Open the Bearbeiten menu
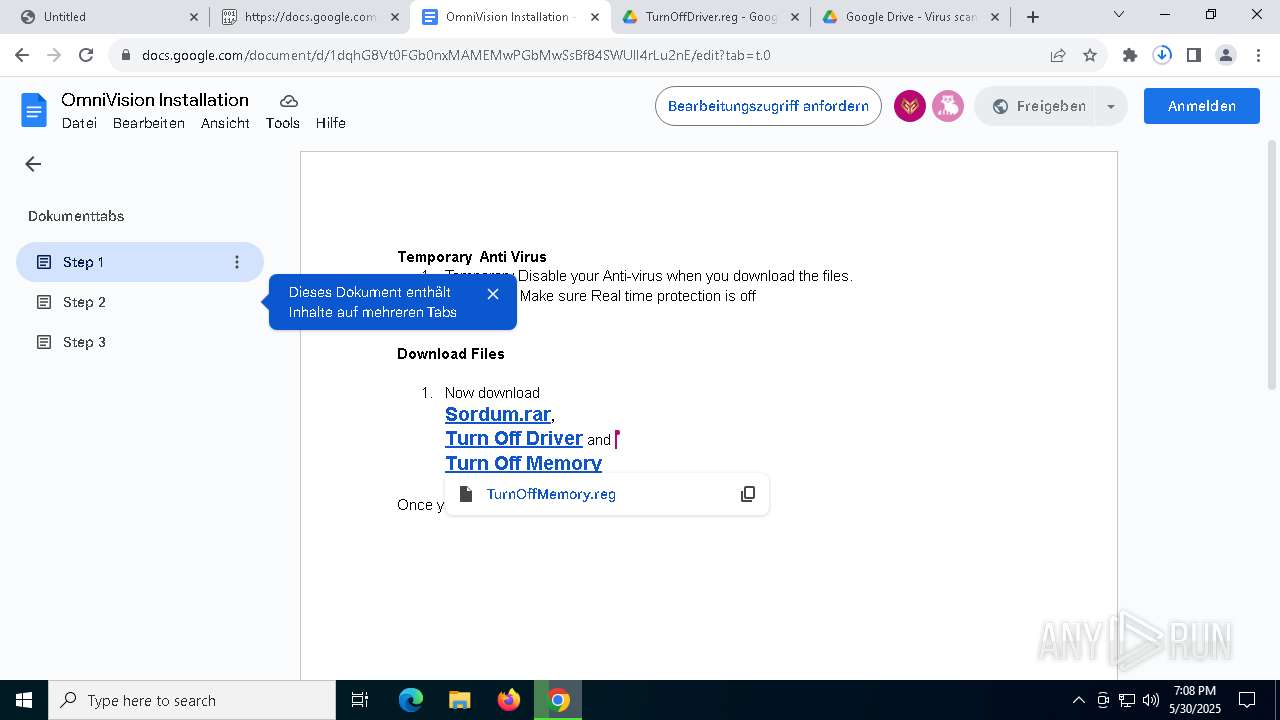This screenshot has height=720, width=1280. [149, 123]
